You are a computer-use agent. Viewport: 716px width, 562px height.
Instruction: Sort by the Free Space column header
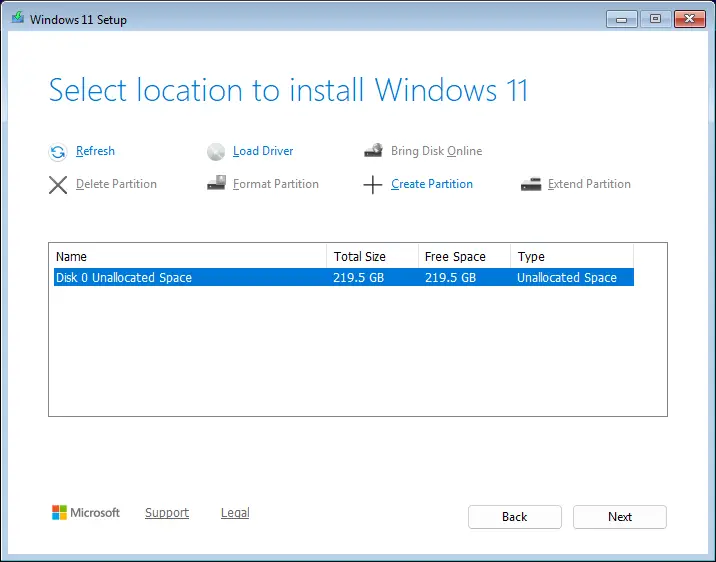(x=464, y=257)
